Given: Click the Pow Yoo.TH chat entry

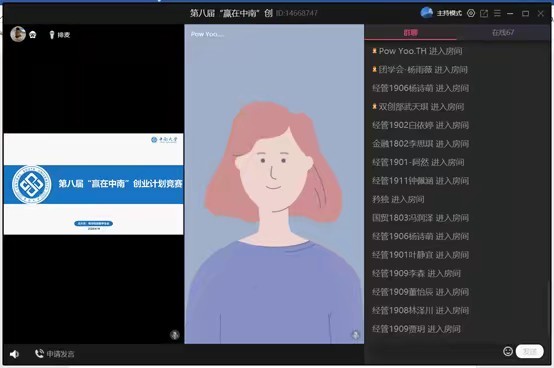Looking at the screenshot, I should [x=417, y=51].
